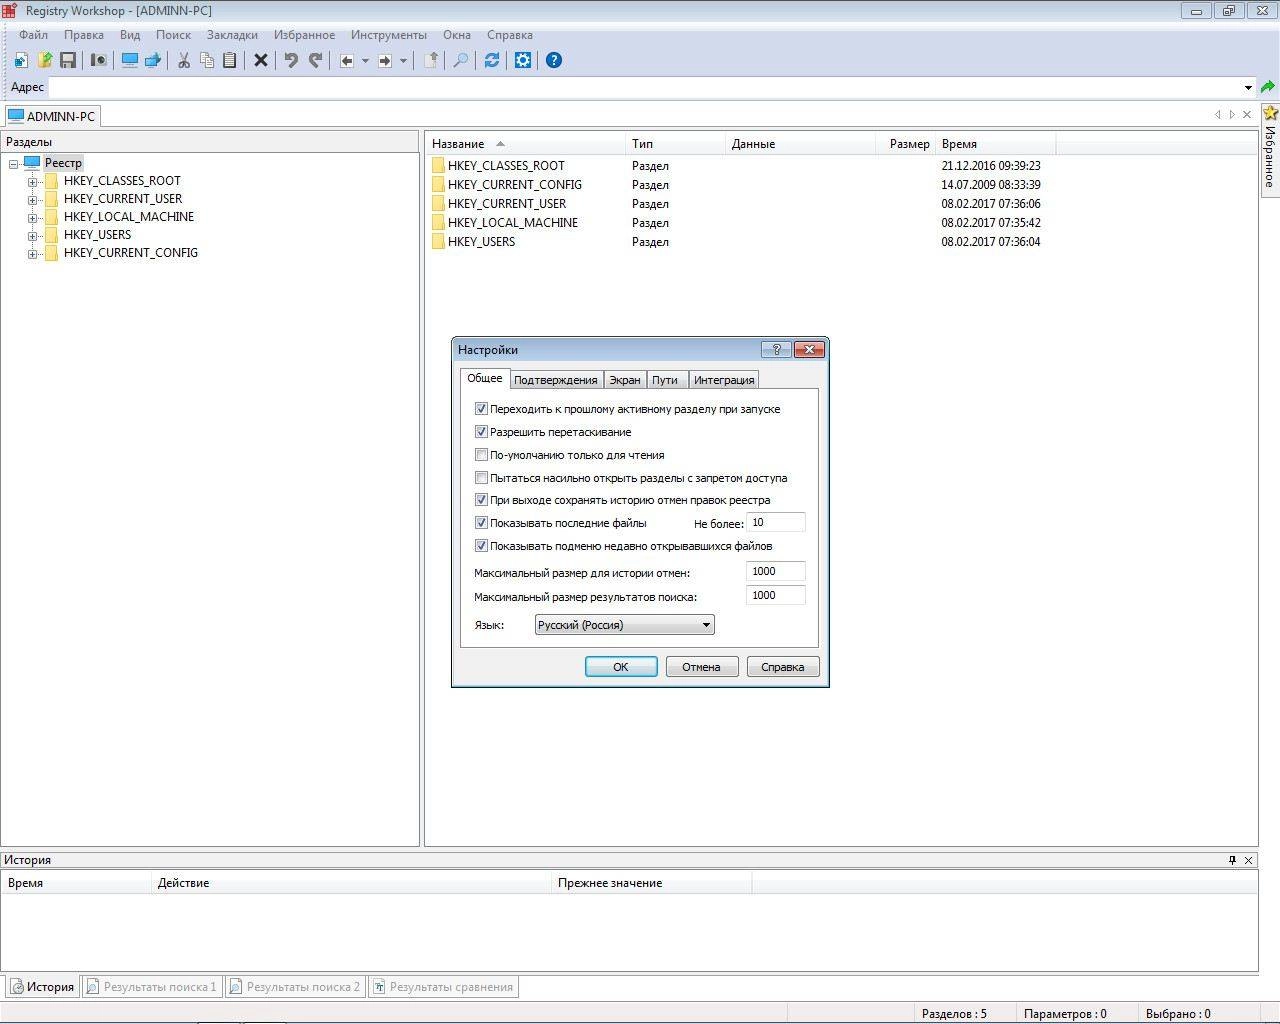The image size is (1280, 1024).
Task: Switch to the Интеграция tab
Action: coord(724,380)
